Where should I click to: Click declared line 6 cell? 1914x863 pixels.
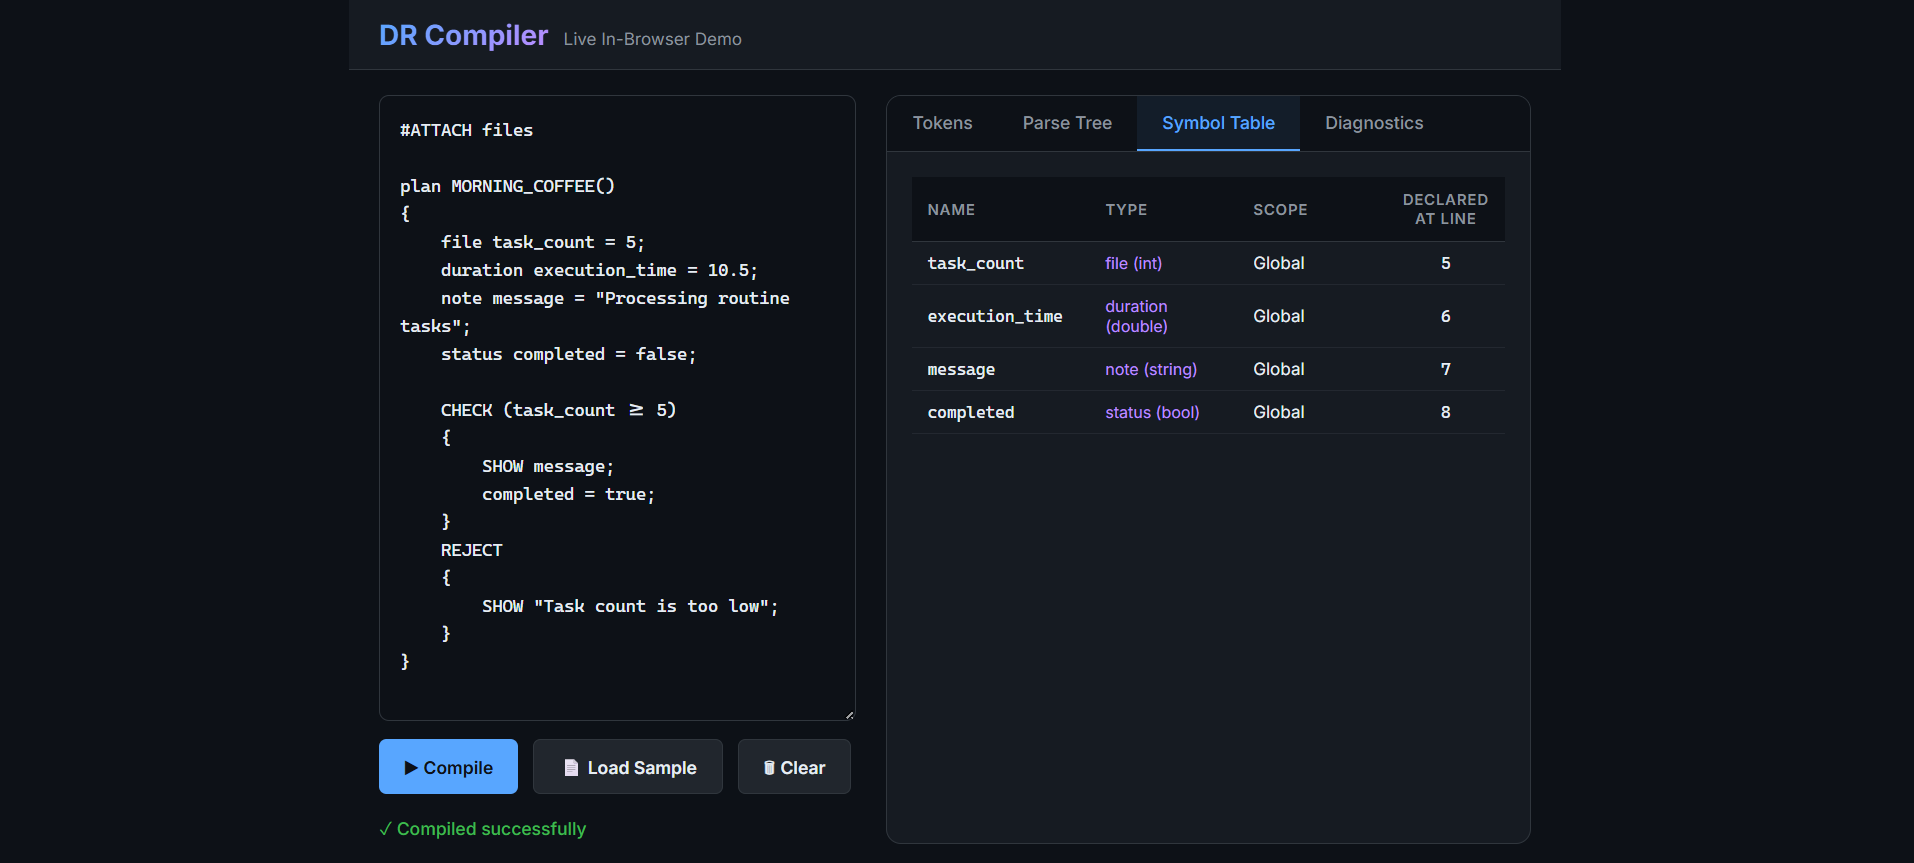point(1445,316)
